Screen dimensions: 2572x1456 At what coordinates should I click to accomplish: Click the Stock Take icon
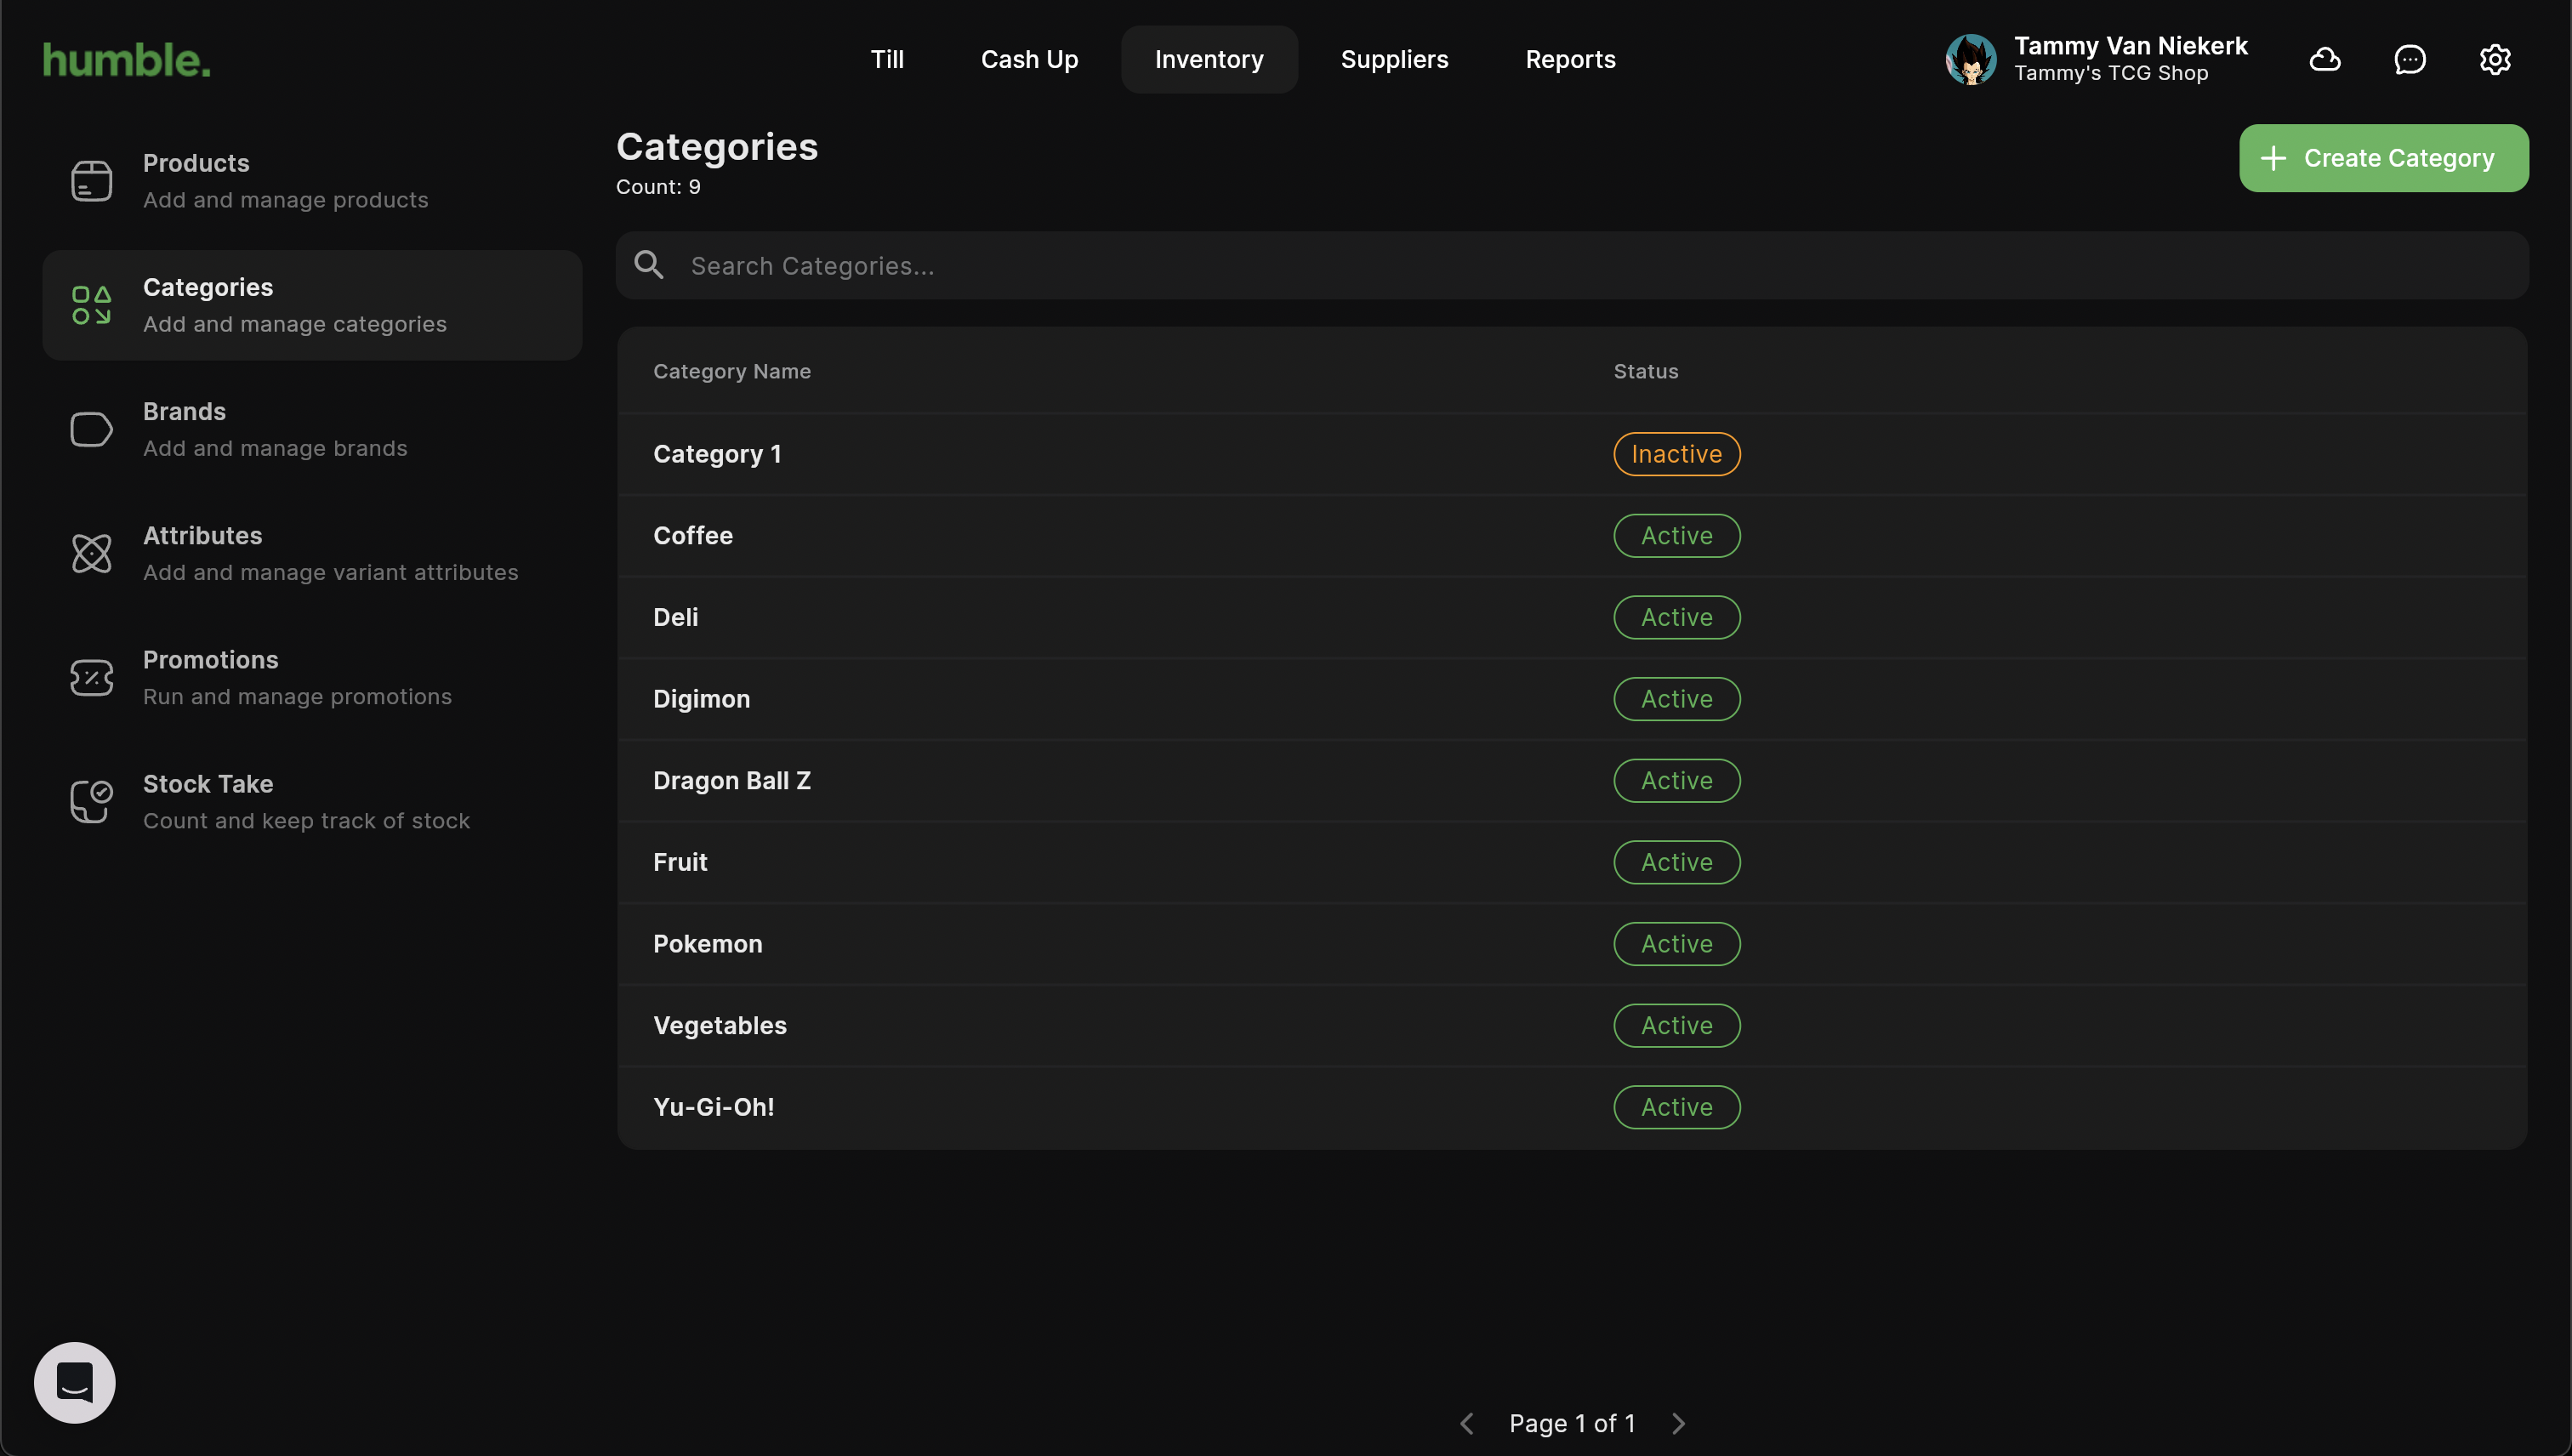[91, 802]
